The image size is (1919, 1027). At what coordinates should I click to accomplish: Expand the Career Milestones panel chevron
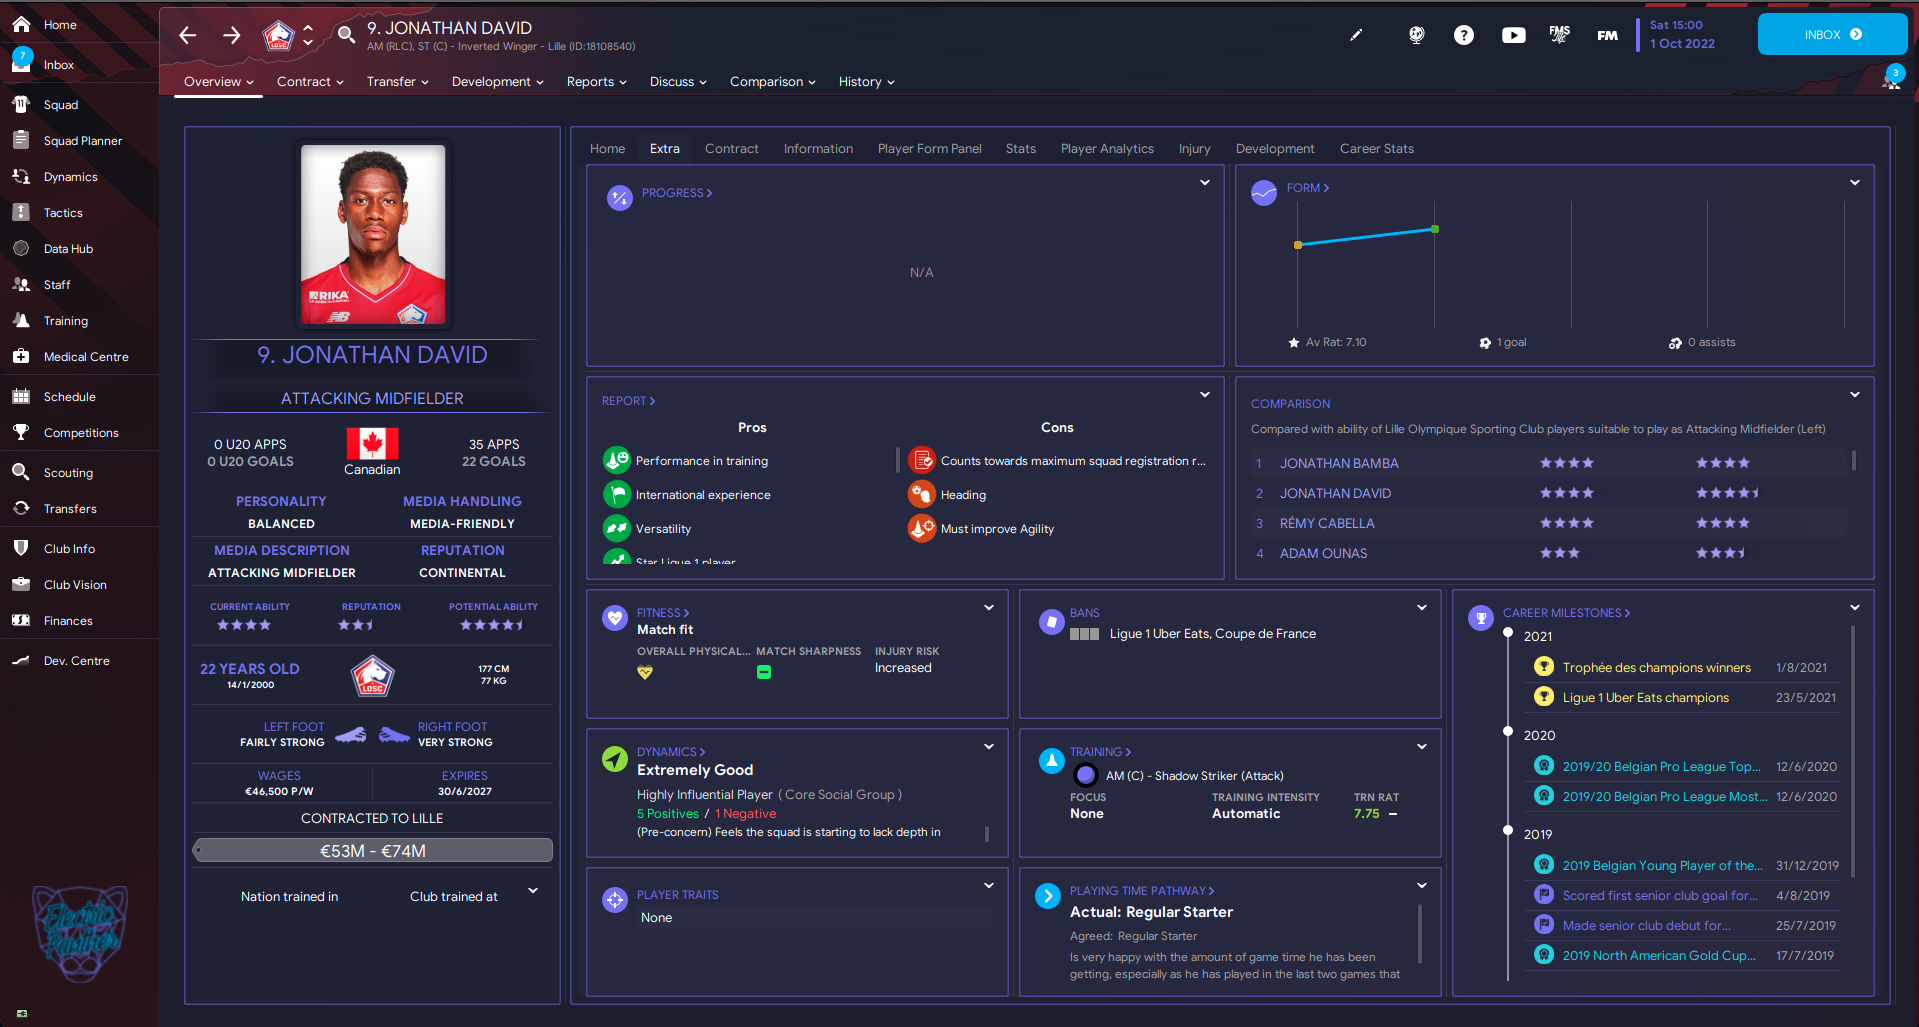(x=1855, y=608)
